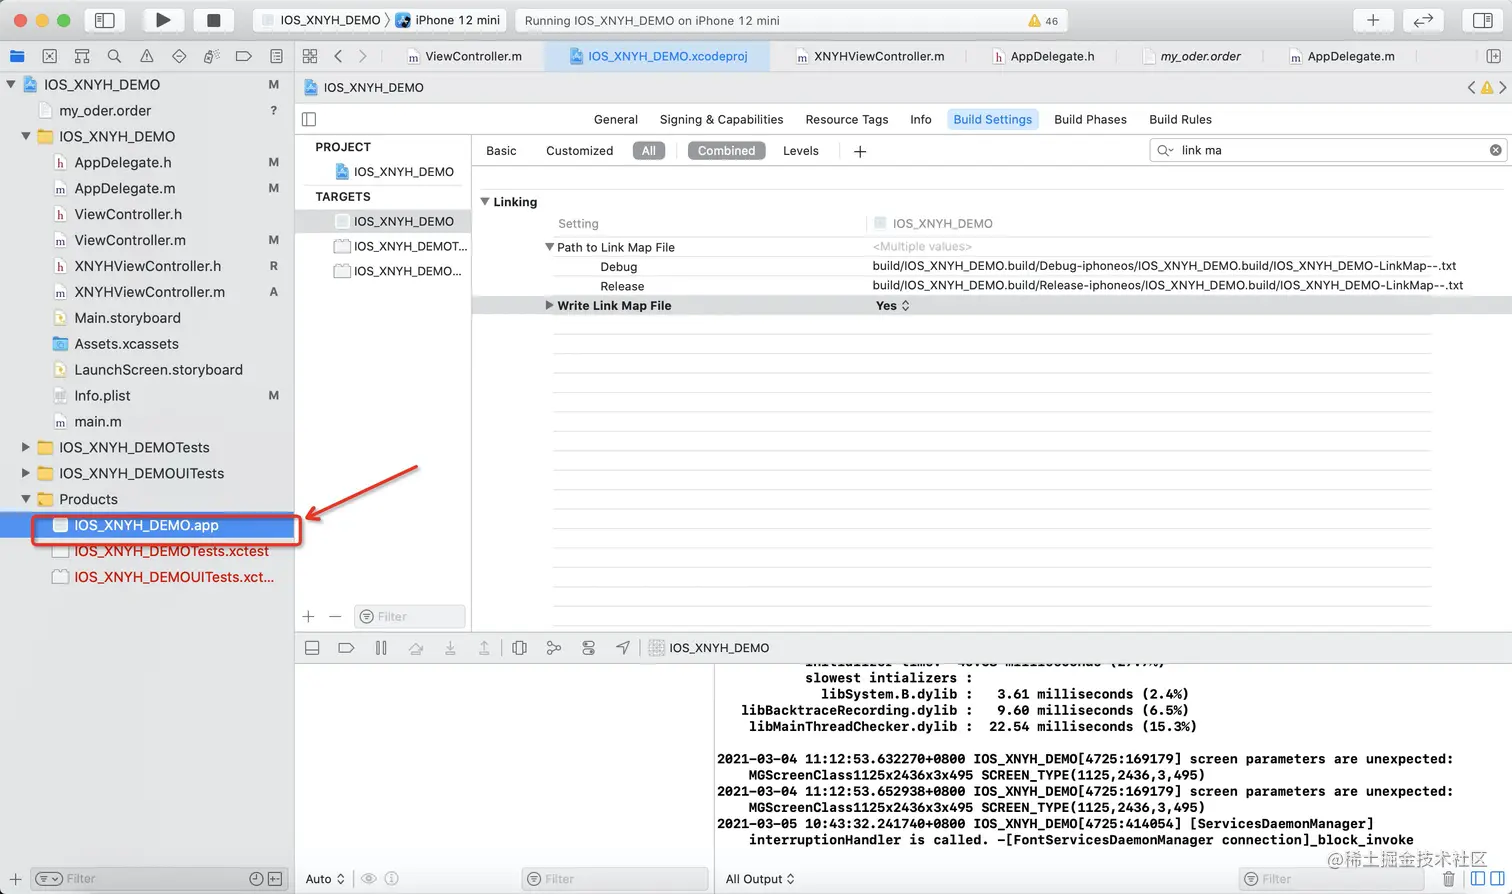Screen dimensions: 1512x894
Task: Click the 46 warnings indicator
Action: pos(1043,20)
